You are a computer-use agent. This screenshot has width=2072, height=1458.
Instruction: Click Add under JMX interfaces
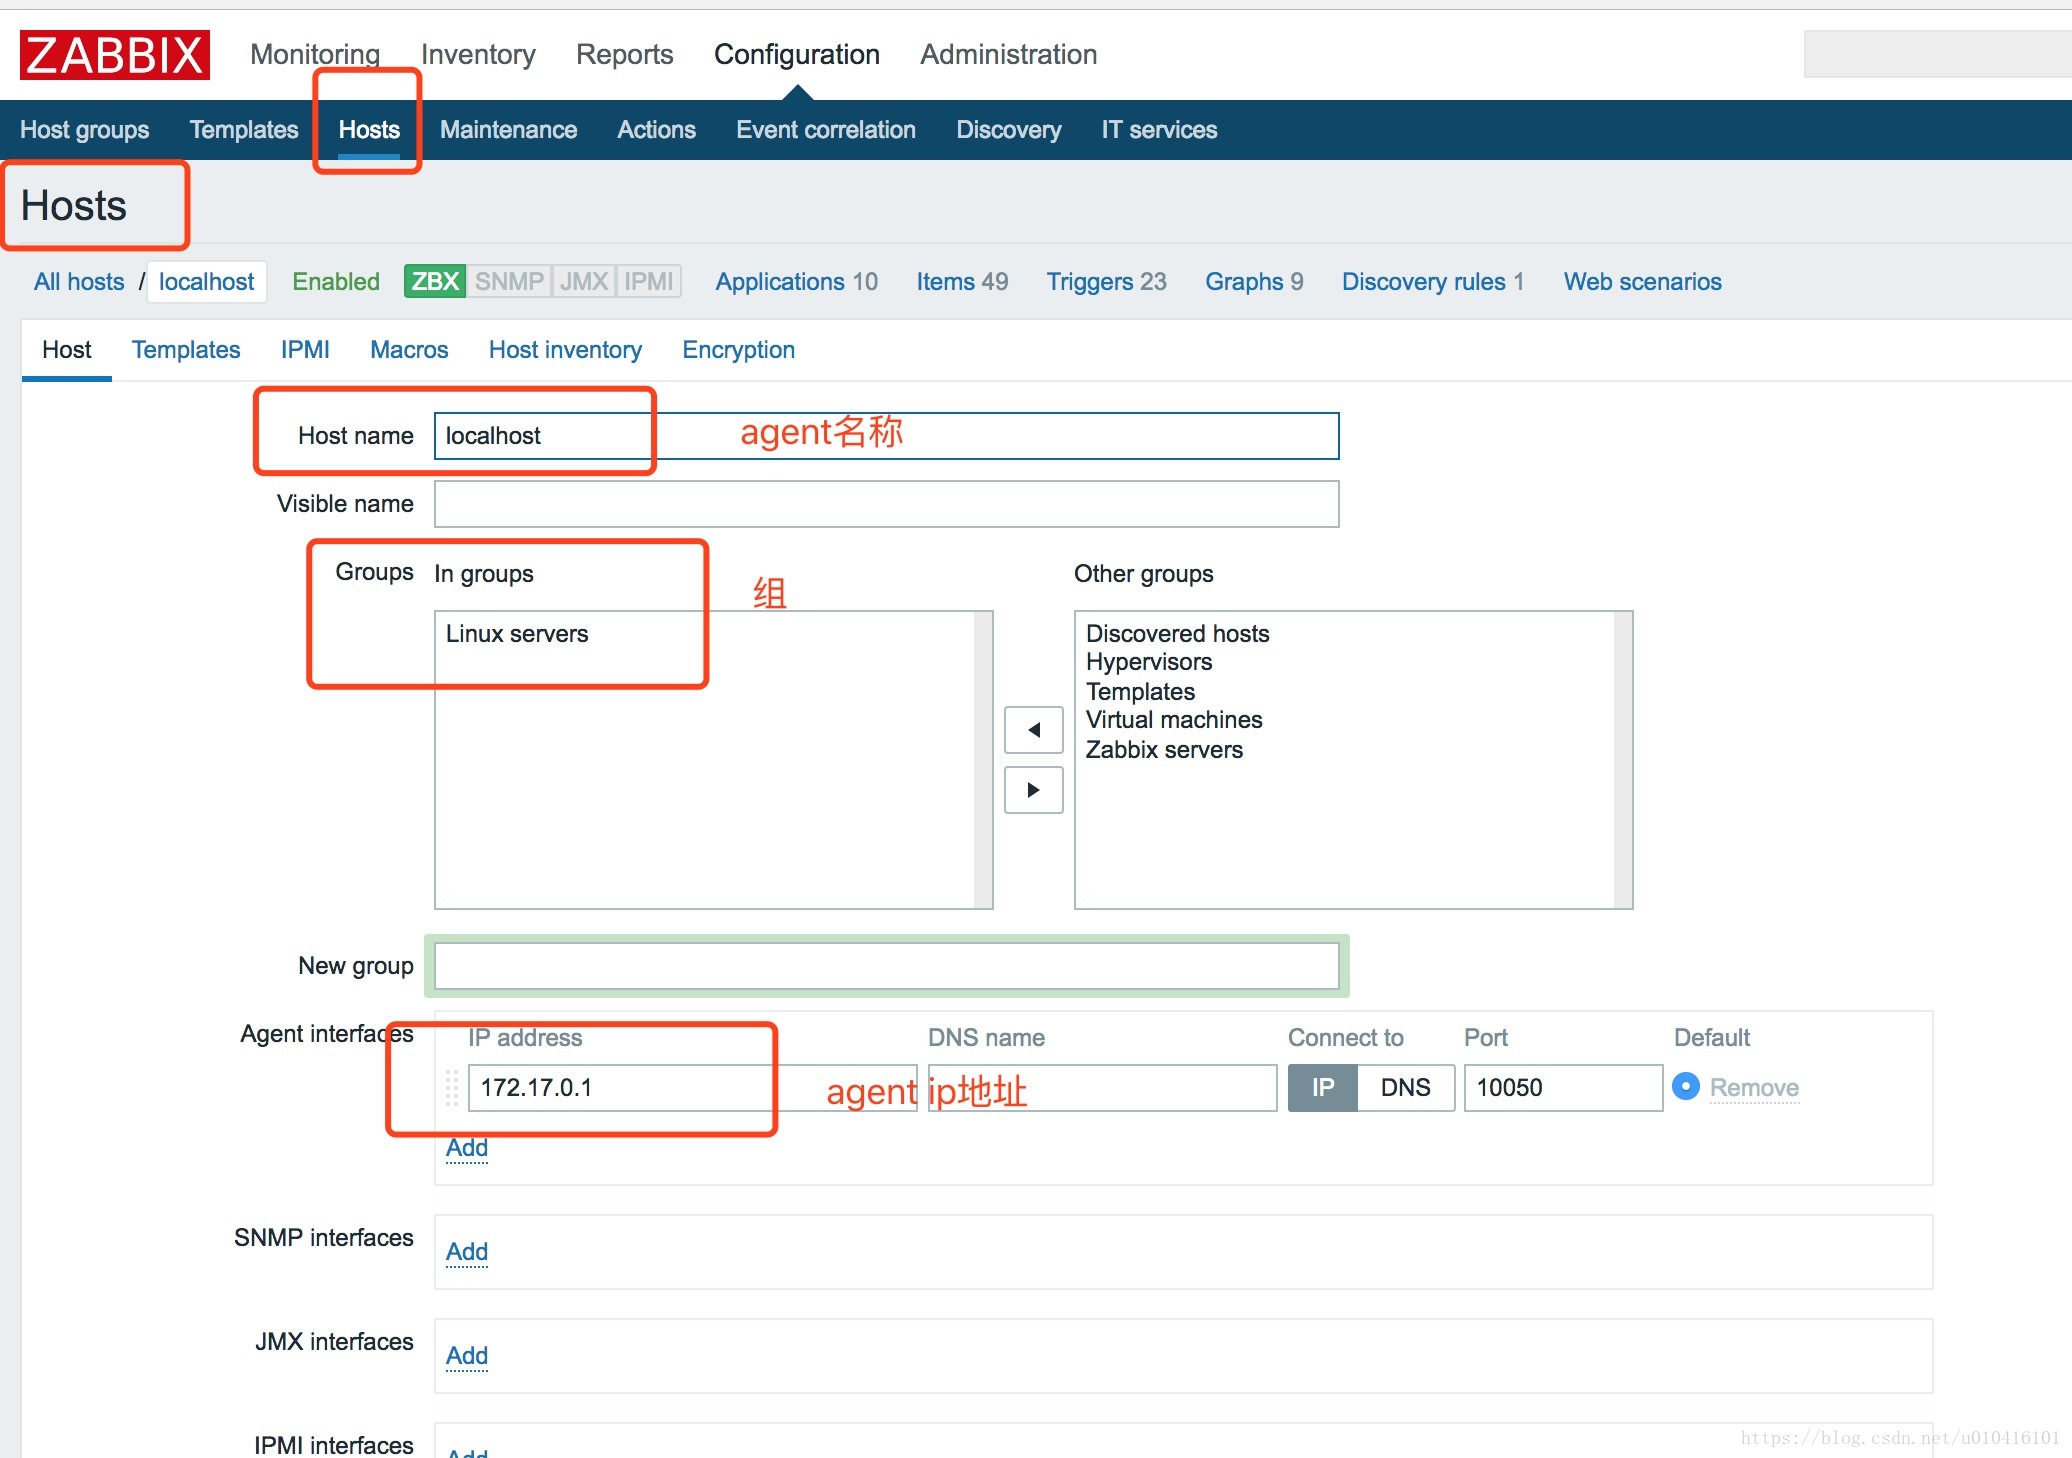466,1356
